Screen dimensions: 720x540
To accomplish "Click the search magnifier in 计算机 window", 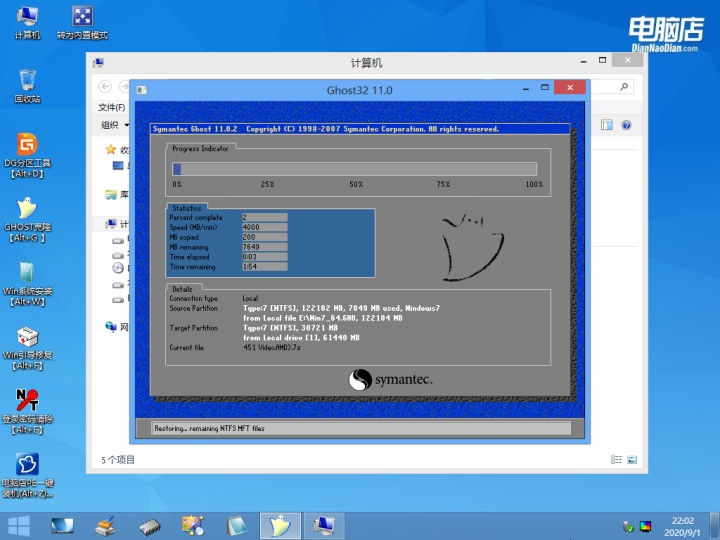I will pos(624,86).
